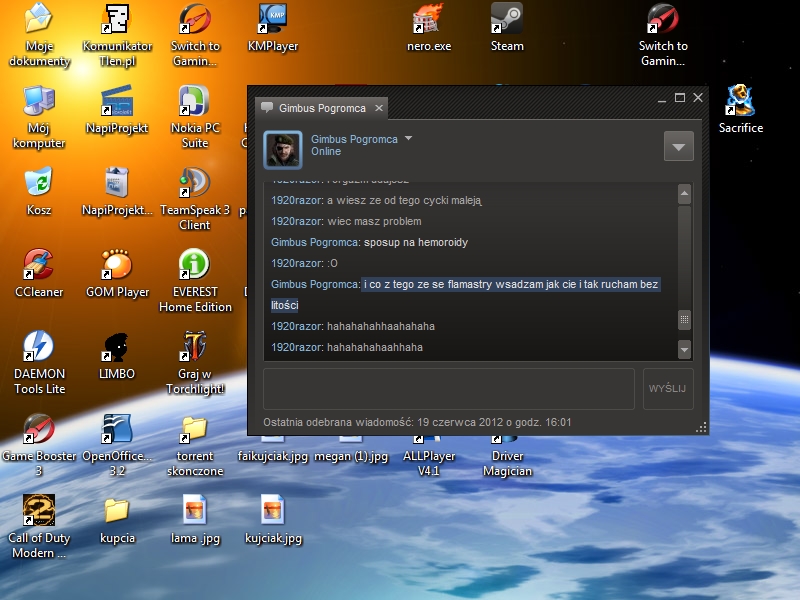Click the chat scrollbar up arrow
Viewport: 800px width, 600px height.
[x=684, y=194]
